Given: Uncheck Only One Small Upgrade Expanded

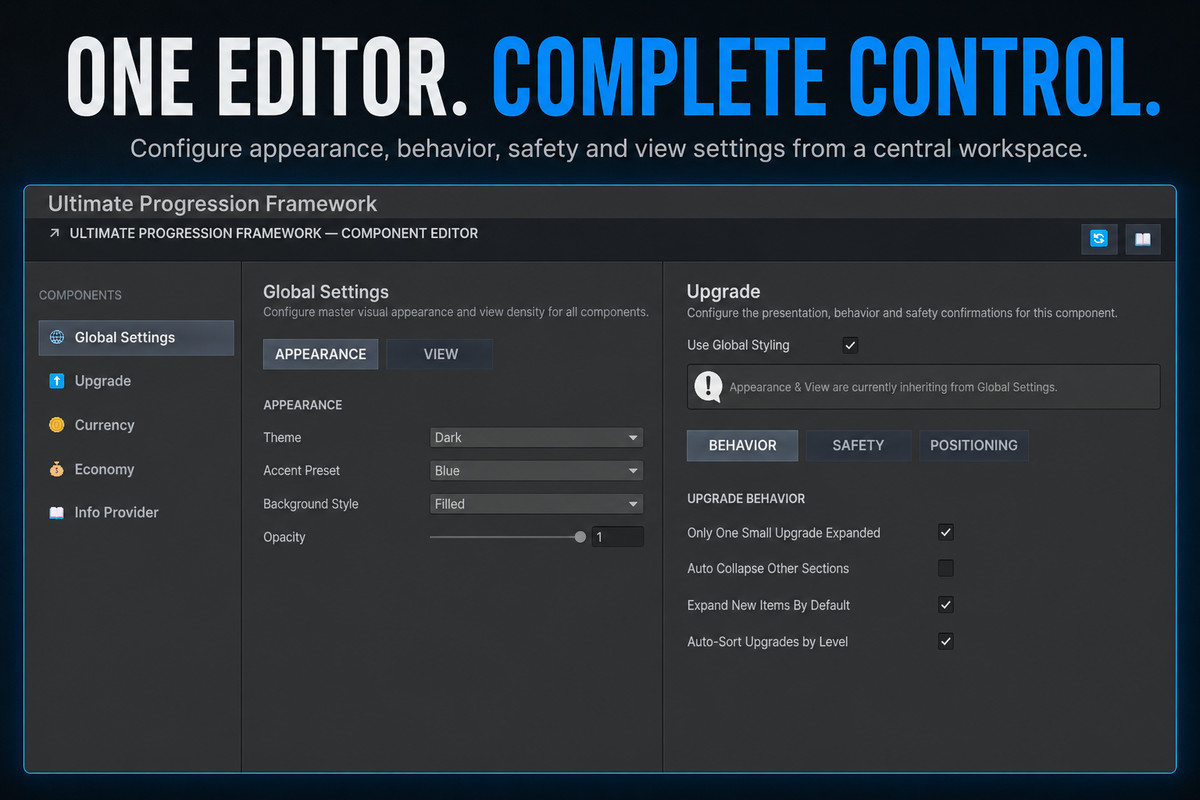Looking at the screenshot, I should click(x=945, y=532).
